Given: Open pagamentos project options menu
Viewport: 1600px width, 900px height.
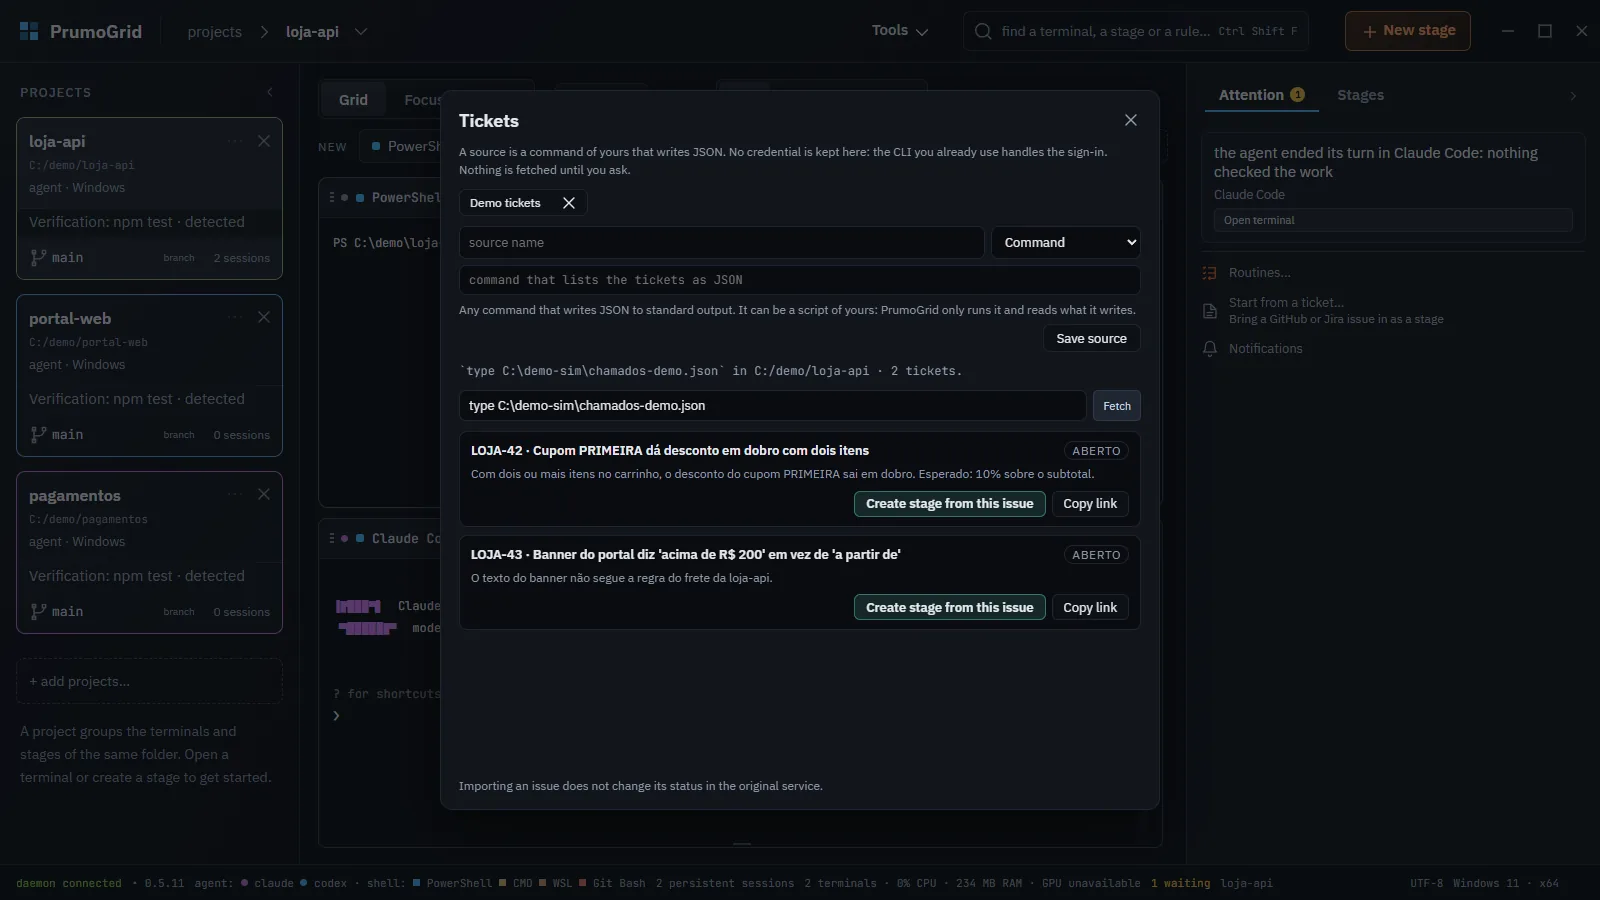Looking at the screenshot, I should coord(235,494).
